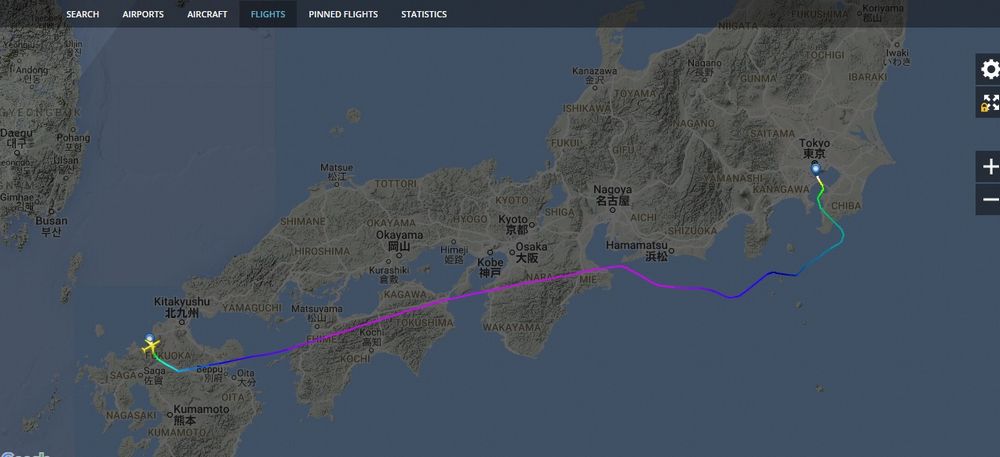Click the arrival airport marker near Fukuoka
Screen dimensions: 1000x457
149,338
